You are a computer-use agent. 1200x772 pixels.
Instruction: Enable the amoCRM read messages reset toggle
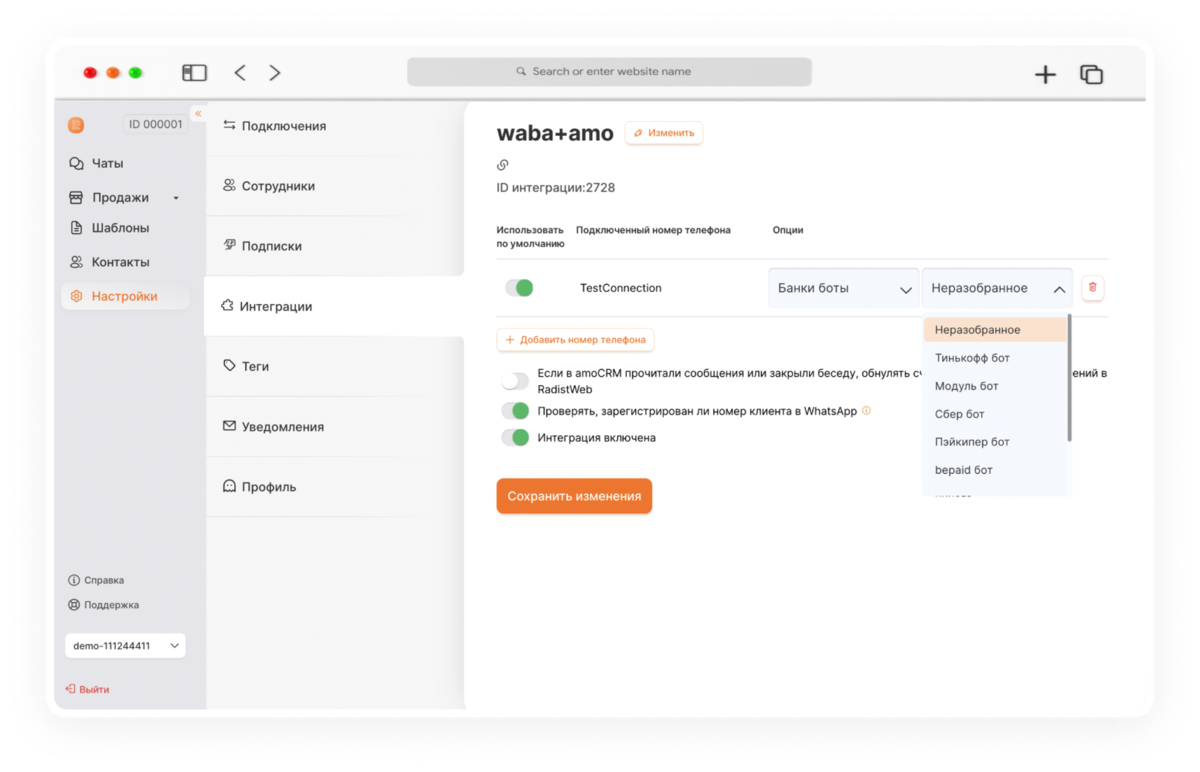[515, 381]
